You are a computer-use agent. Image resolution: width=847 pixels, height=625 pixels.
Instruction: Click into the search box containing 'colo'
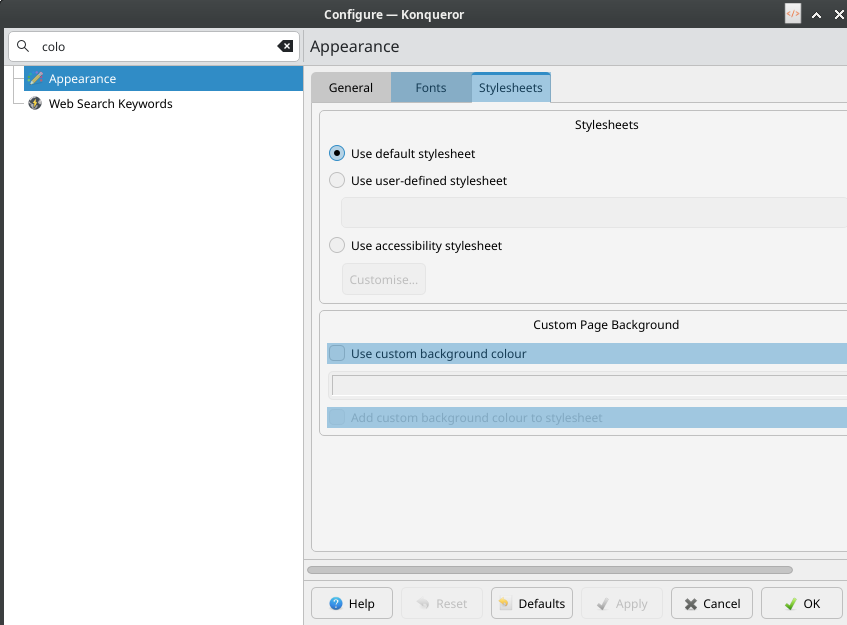[150, 46]
